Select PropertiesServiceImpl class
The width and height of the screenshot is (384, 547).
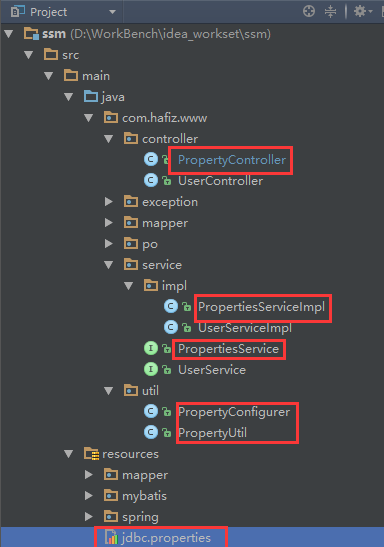261,307
